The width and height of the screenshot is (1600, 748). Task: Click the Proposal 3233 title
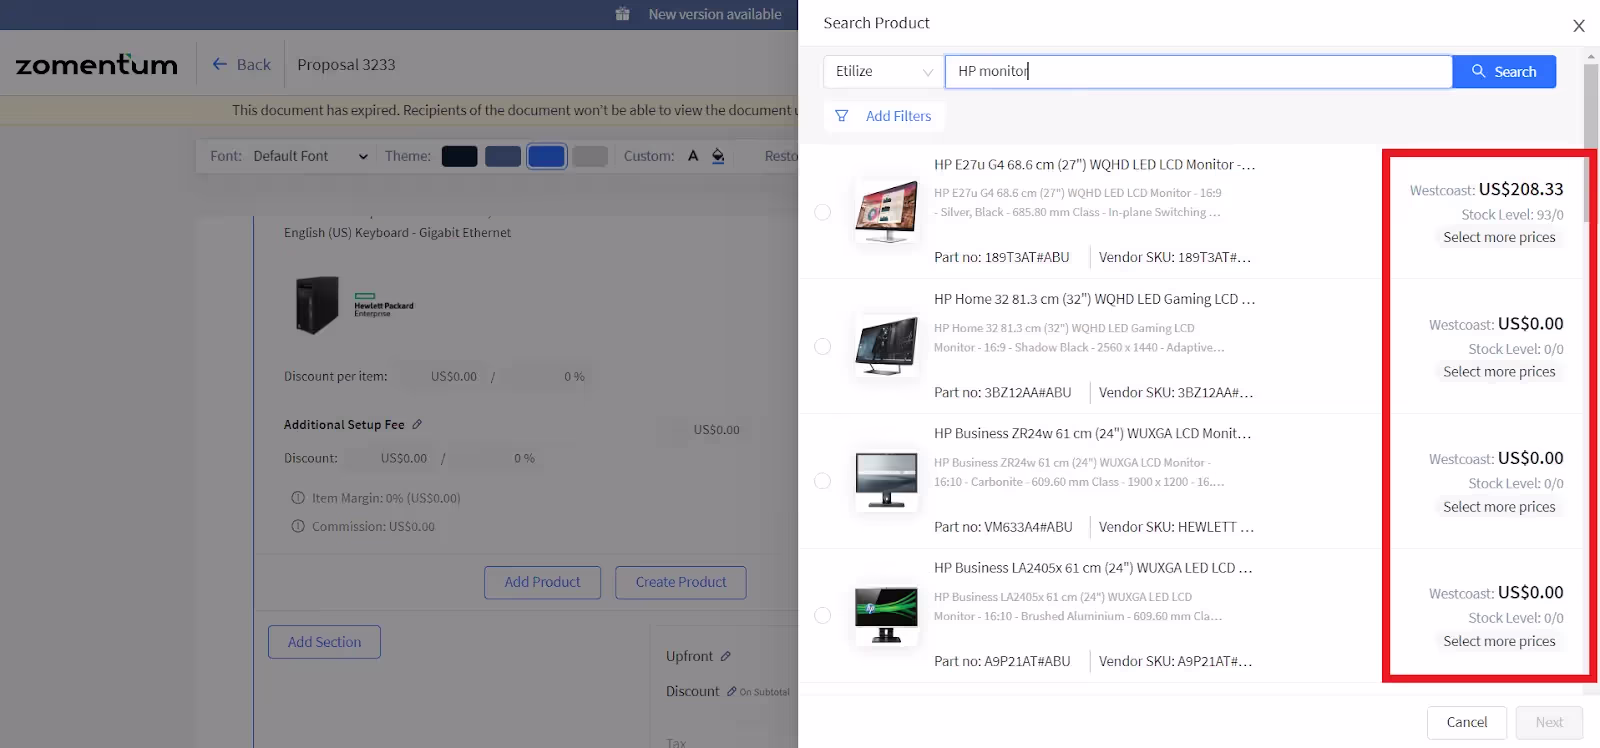click(346, 65)
